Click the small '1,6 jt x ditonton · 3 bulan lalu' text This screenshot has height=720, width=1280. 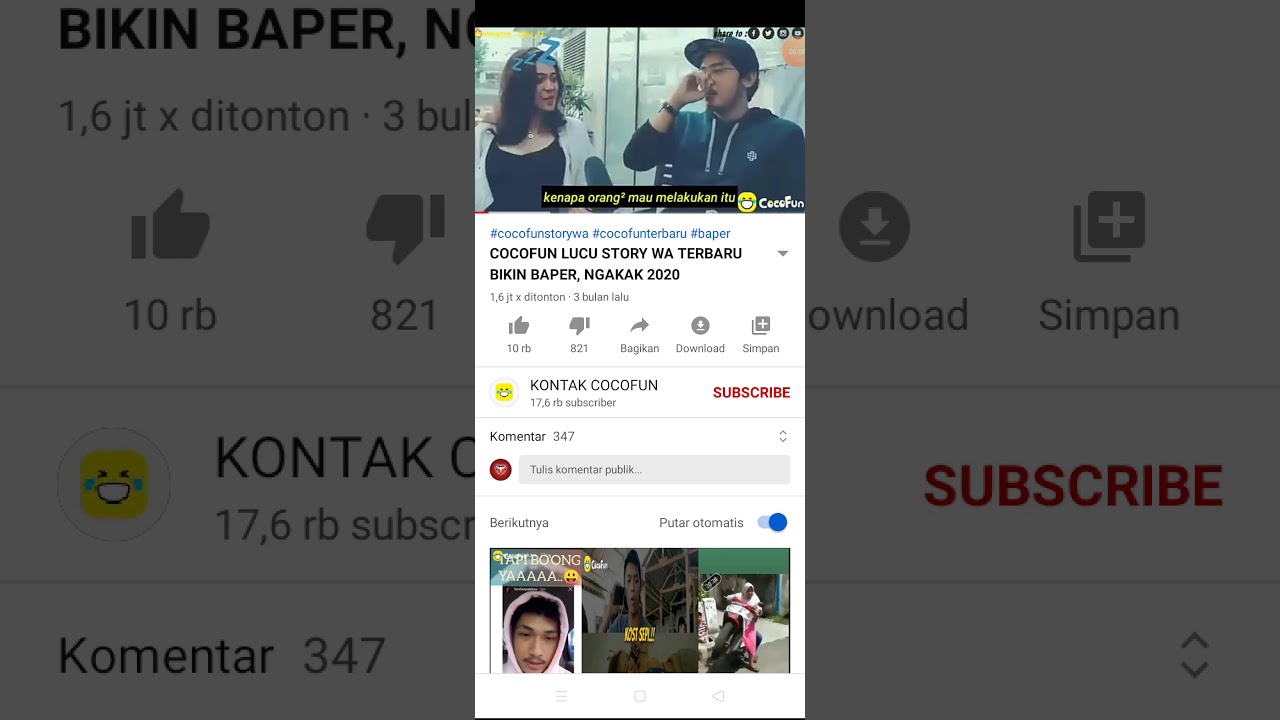(x=559, y=297)
